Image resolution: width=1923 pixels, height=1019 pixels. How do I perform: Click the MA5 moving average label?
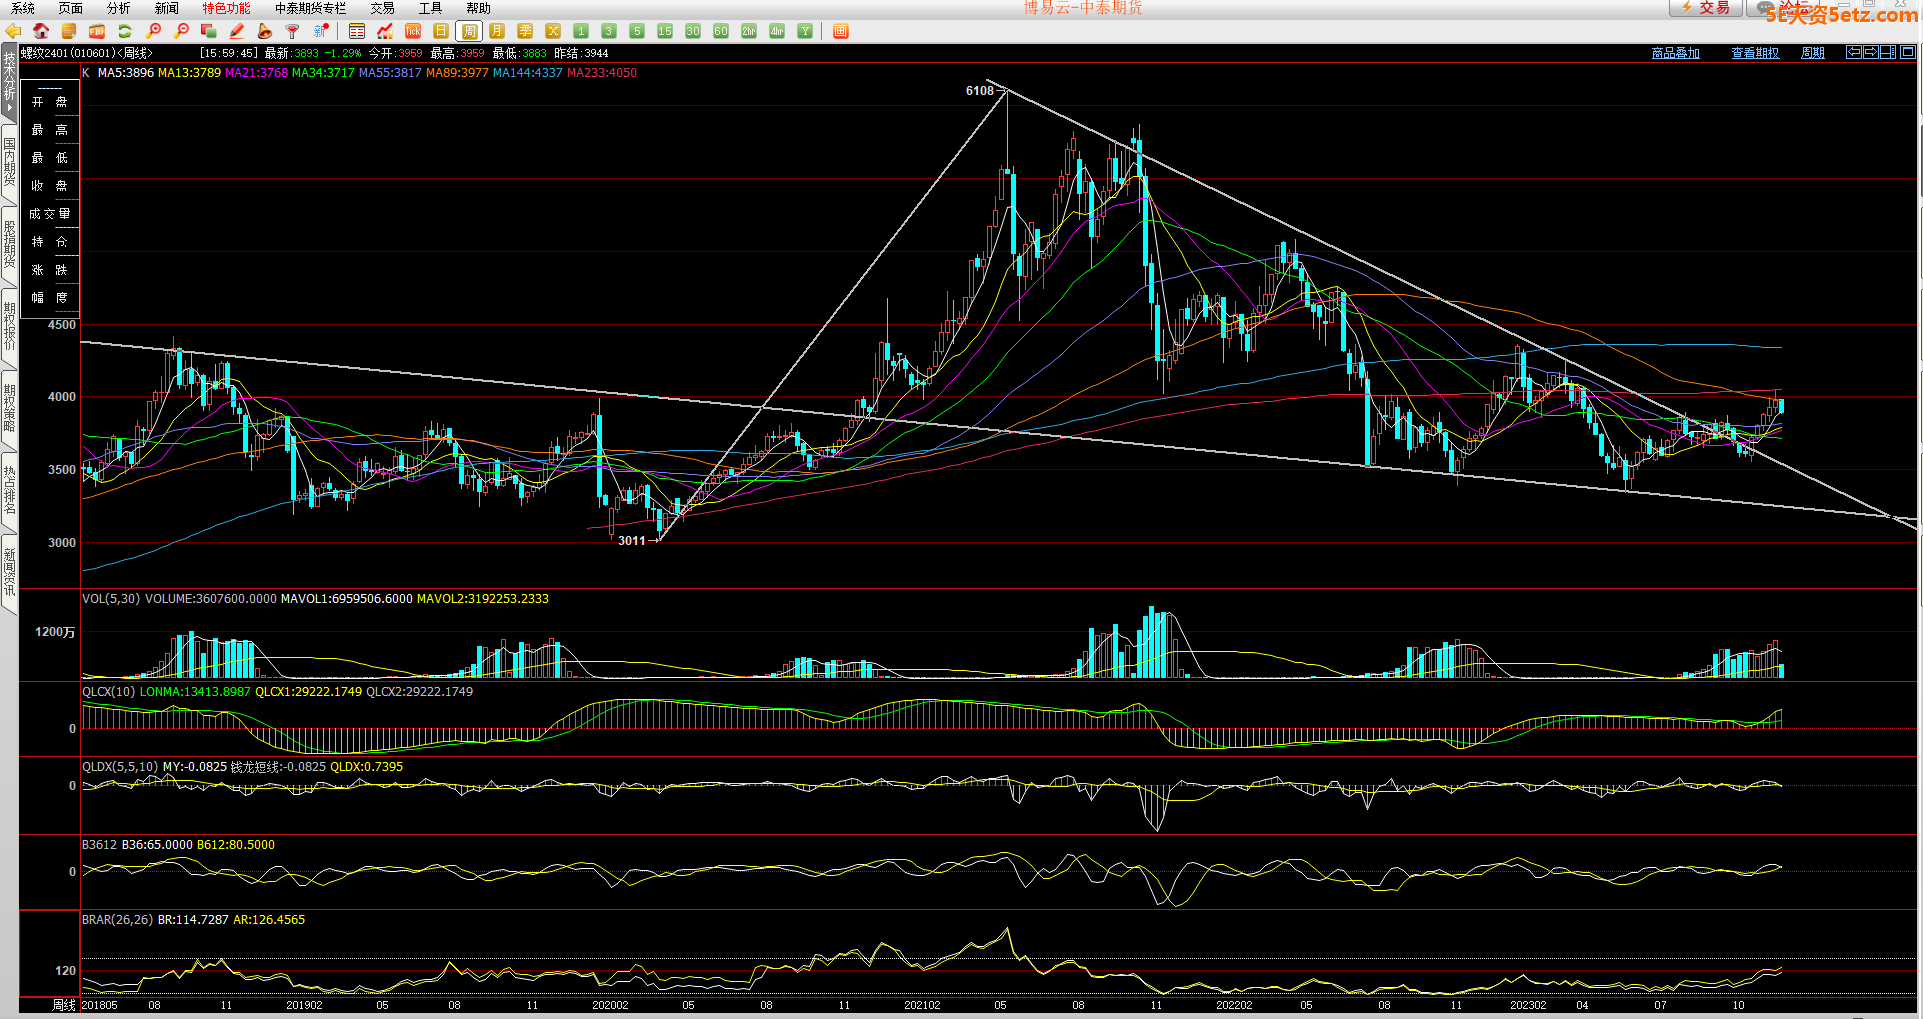pos(125,73)
